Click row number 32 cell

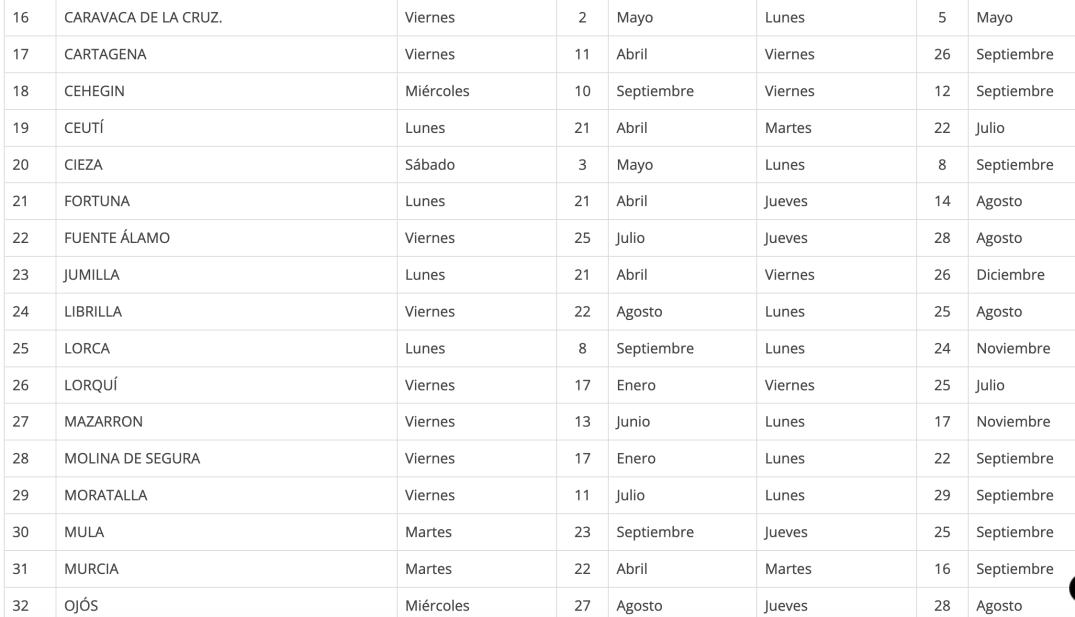click(x=20, y=605)
